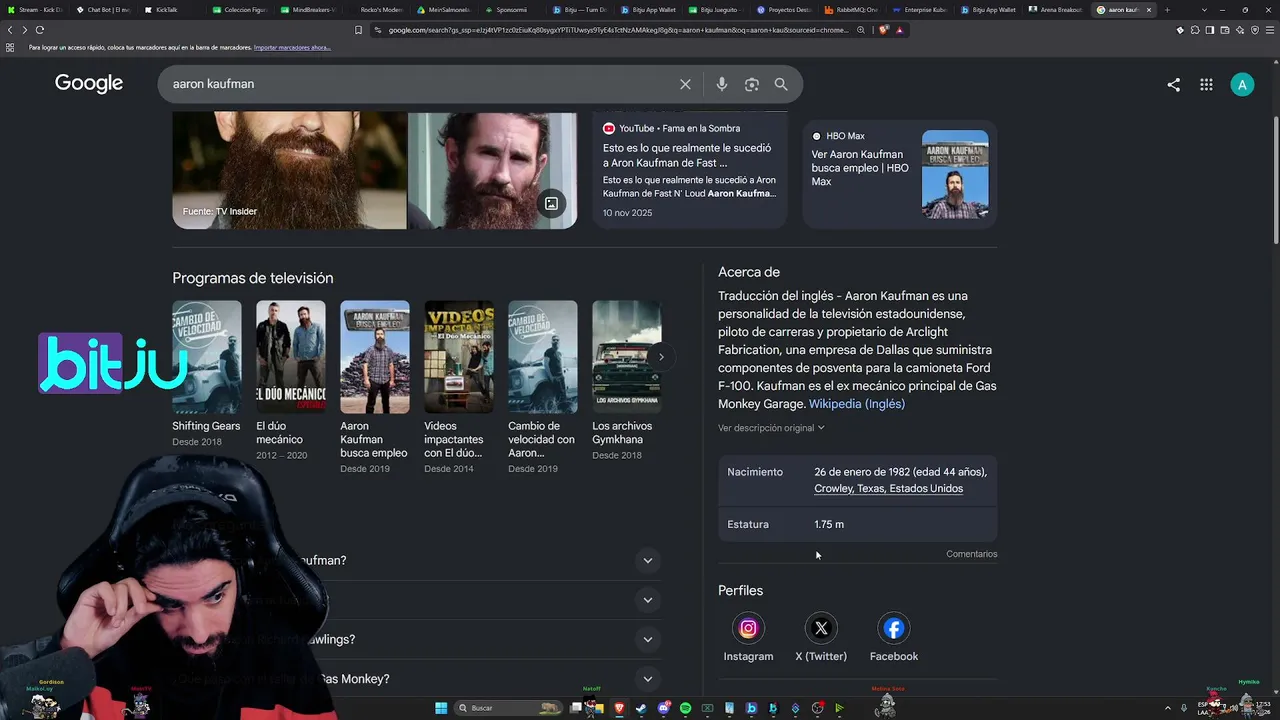
Task: Expand the second related question chevron
Action: [x=648, y=600]
